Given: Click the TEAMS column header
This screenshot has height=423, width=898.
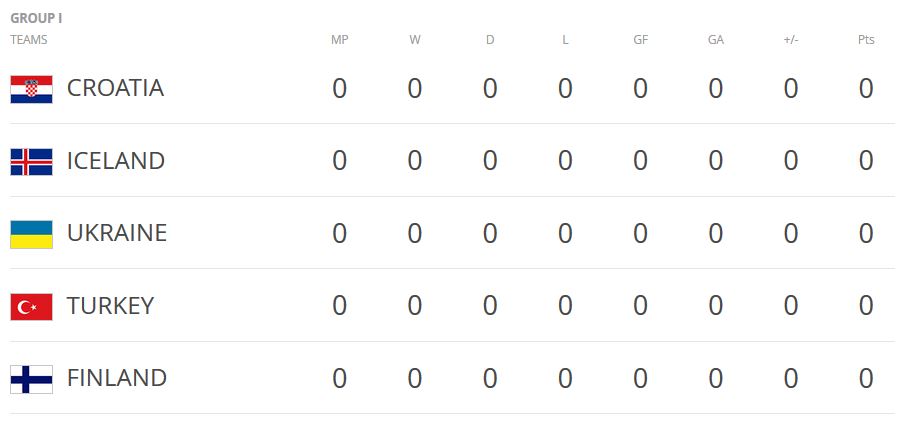Looking at the screenshot, I should click(x=29, y=40).
